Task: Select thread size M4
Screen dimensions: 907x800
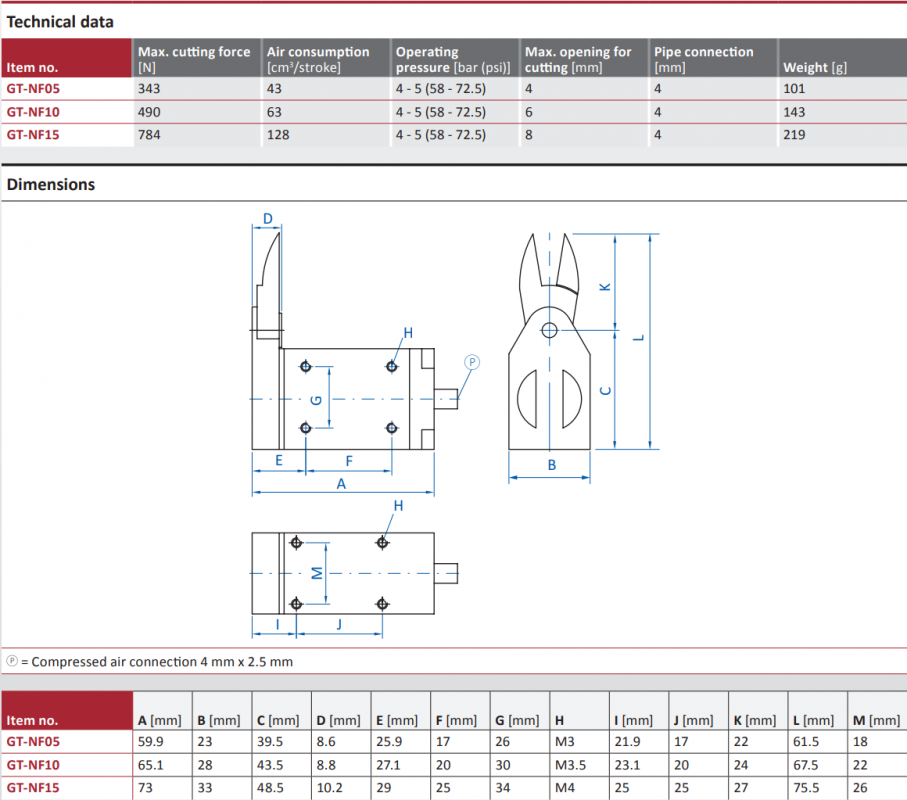Action: (x=565, y=788)
